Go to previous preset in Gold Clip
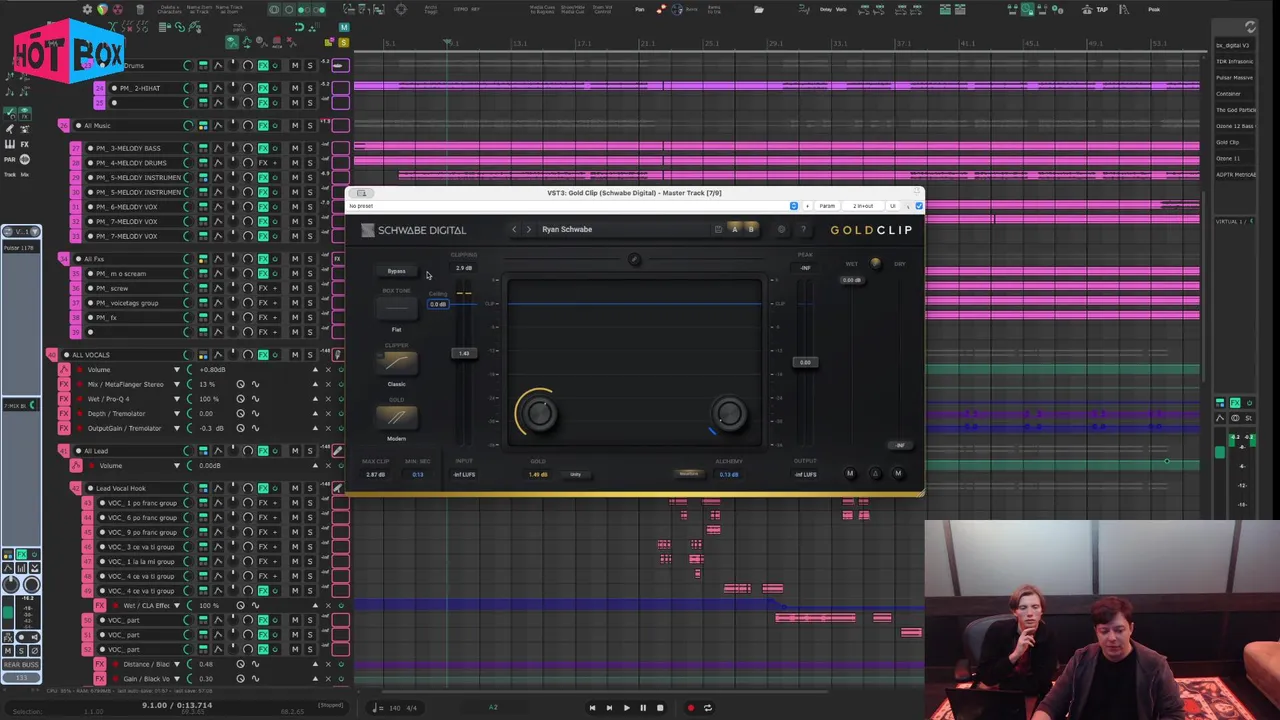This screenshot has height=720, width=1280. tap(514, 230)
